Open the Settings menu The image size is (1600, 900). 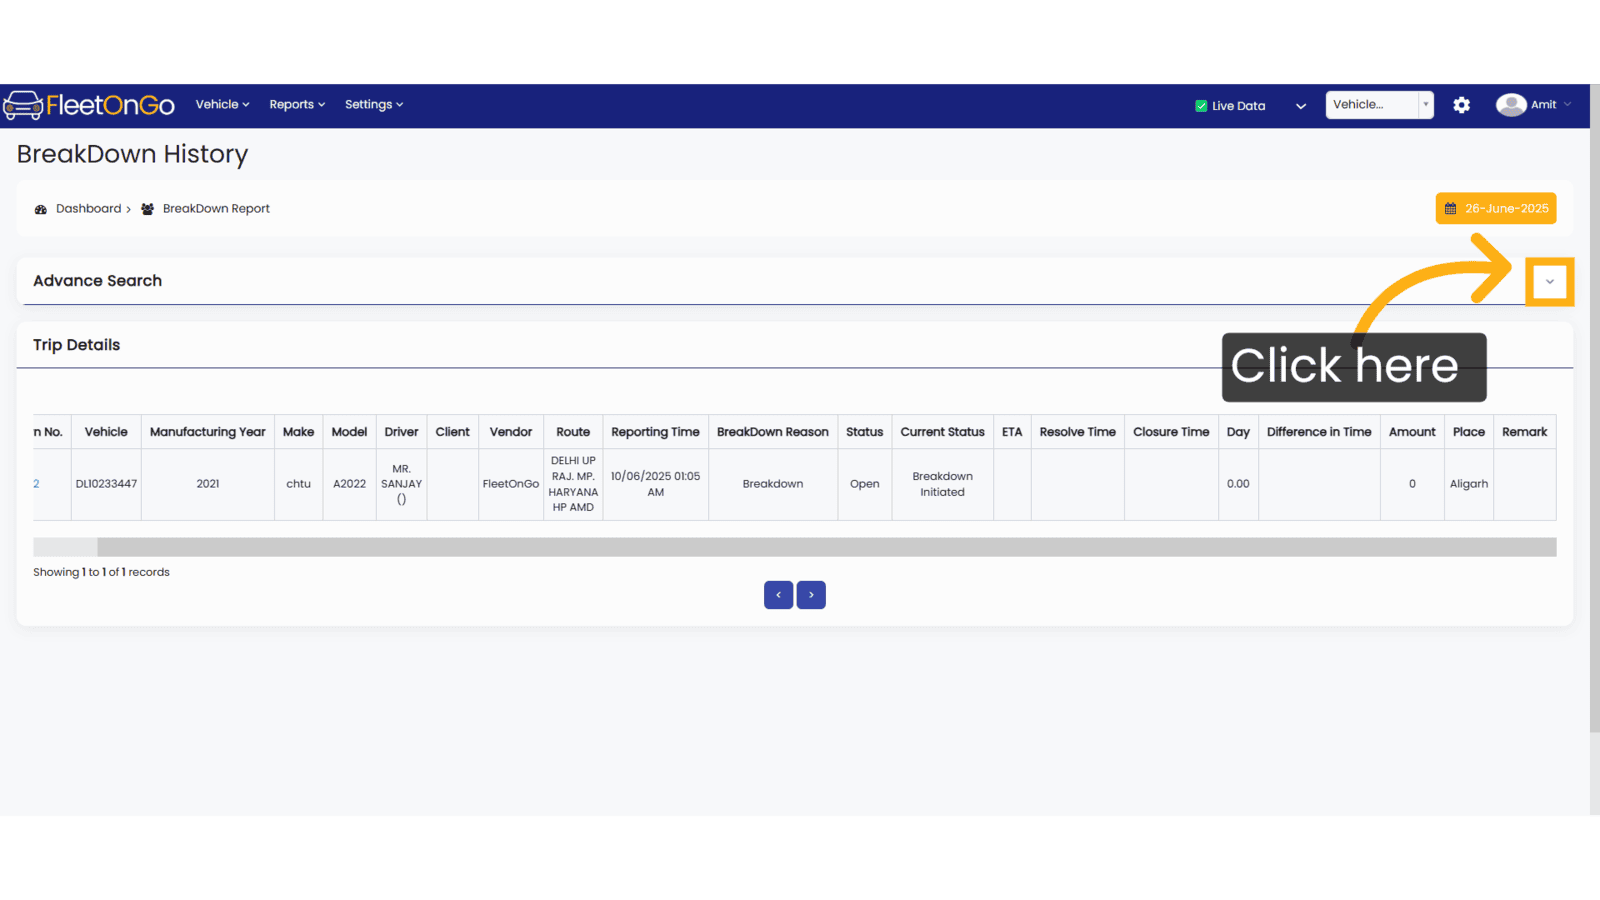[x=374, y=105]
